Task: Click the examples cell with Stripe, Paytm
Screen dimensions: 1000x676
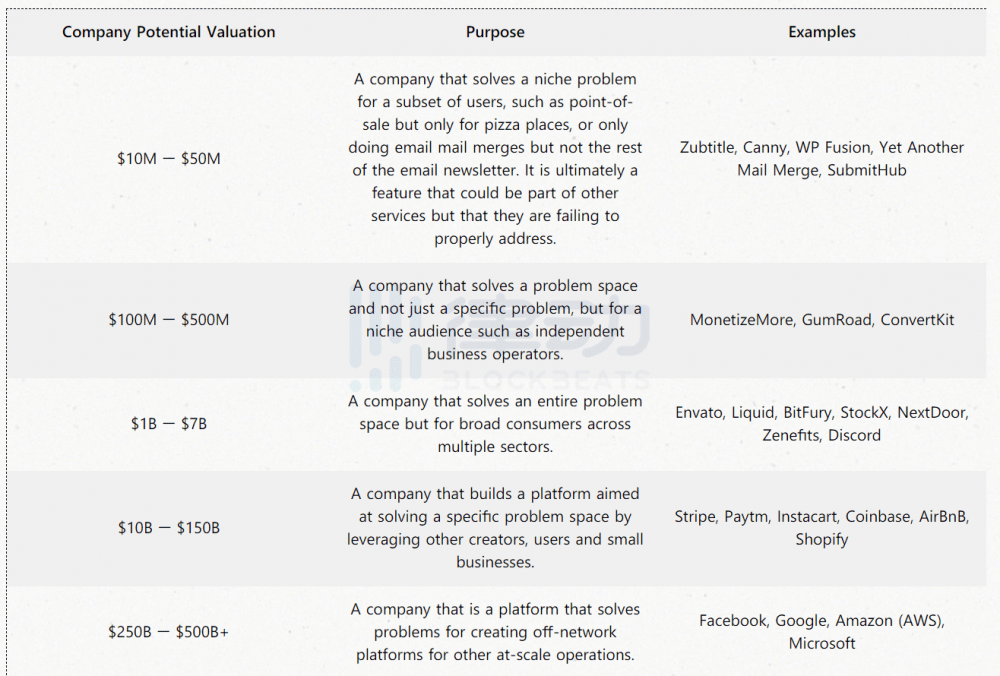Action: click(x=822, y=528)
